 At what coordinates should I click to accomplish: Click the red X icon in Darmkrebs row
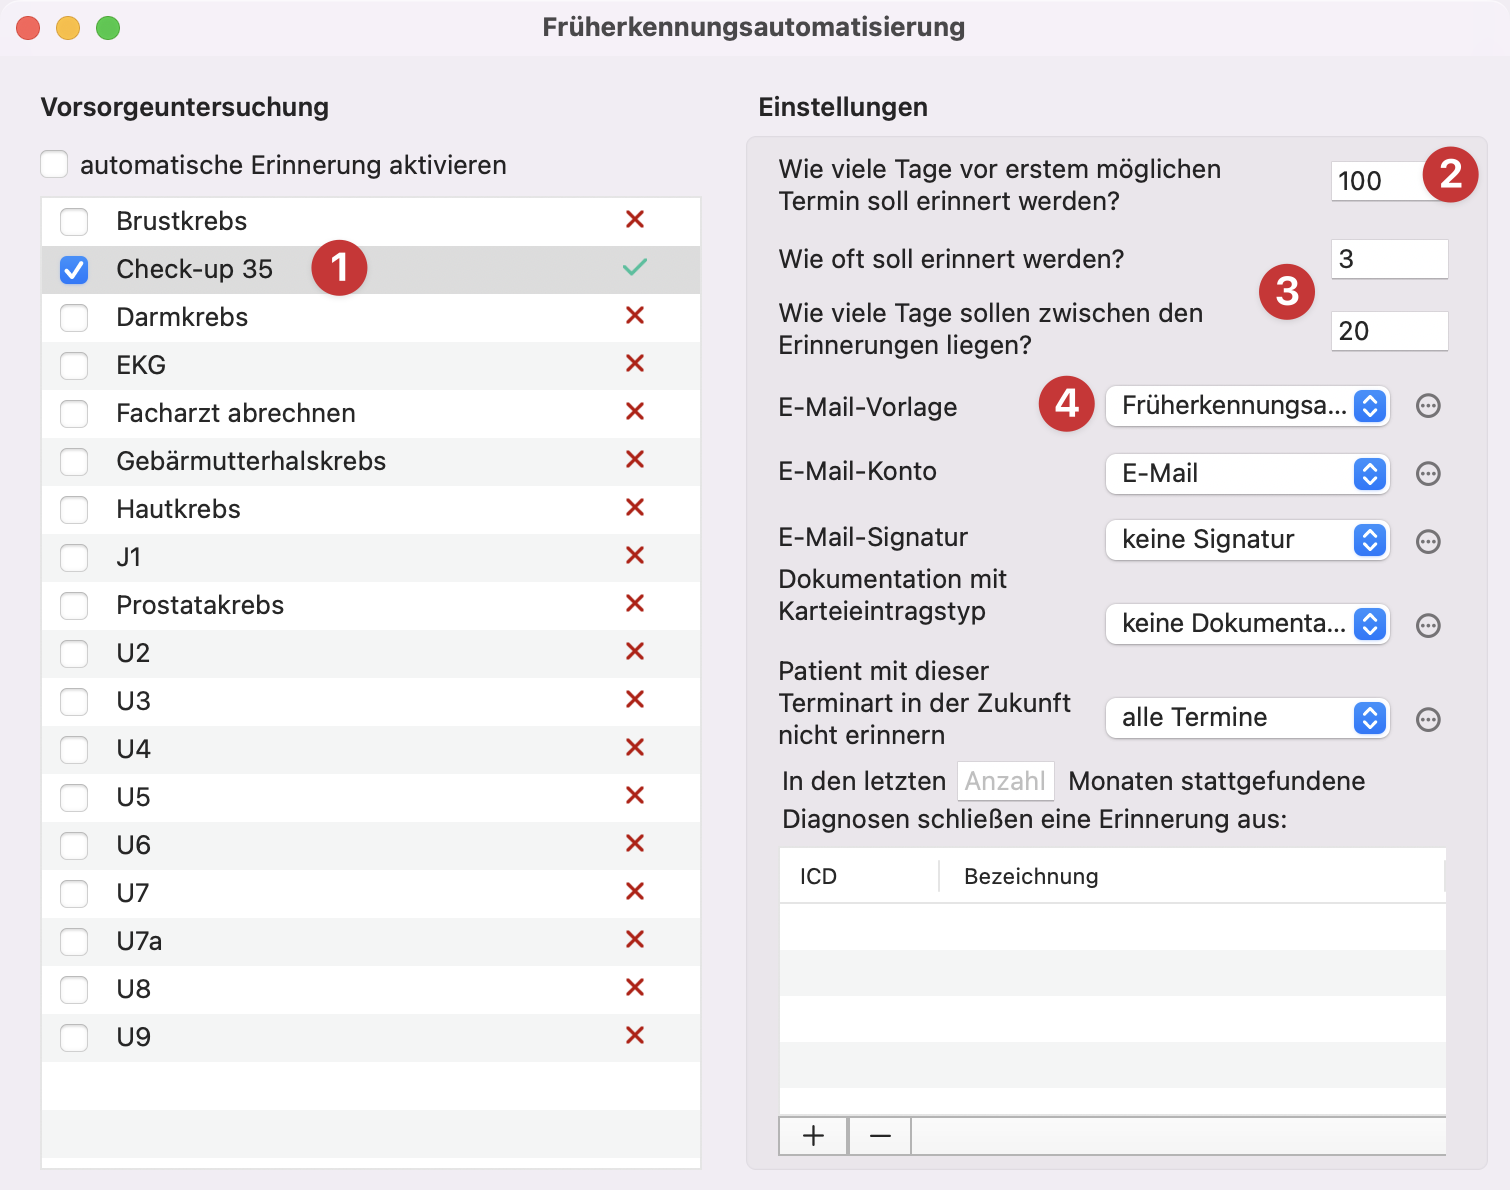click(634, 315)
